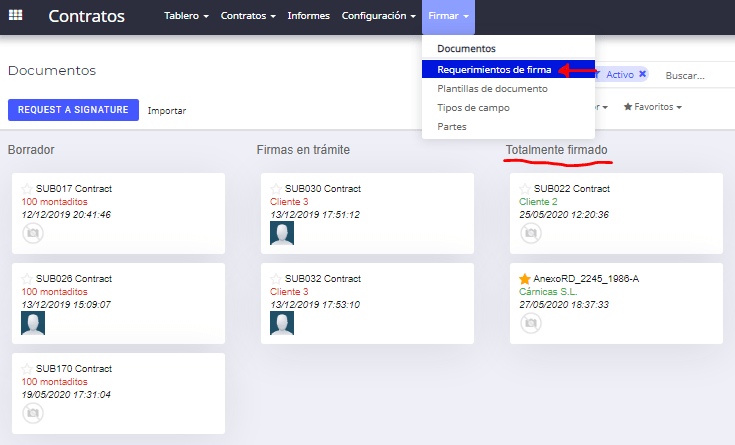
Task: Click camera placeholder on AnexoRD_2245_1986-A card
Action: click(x=531, y=323)
